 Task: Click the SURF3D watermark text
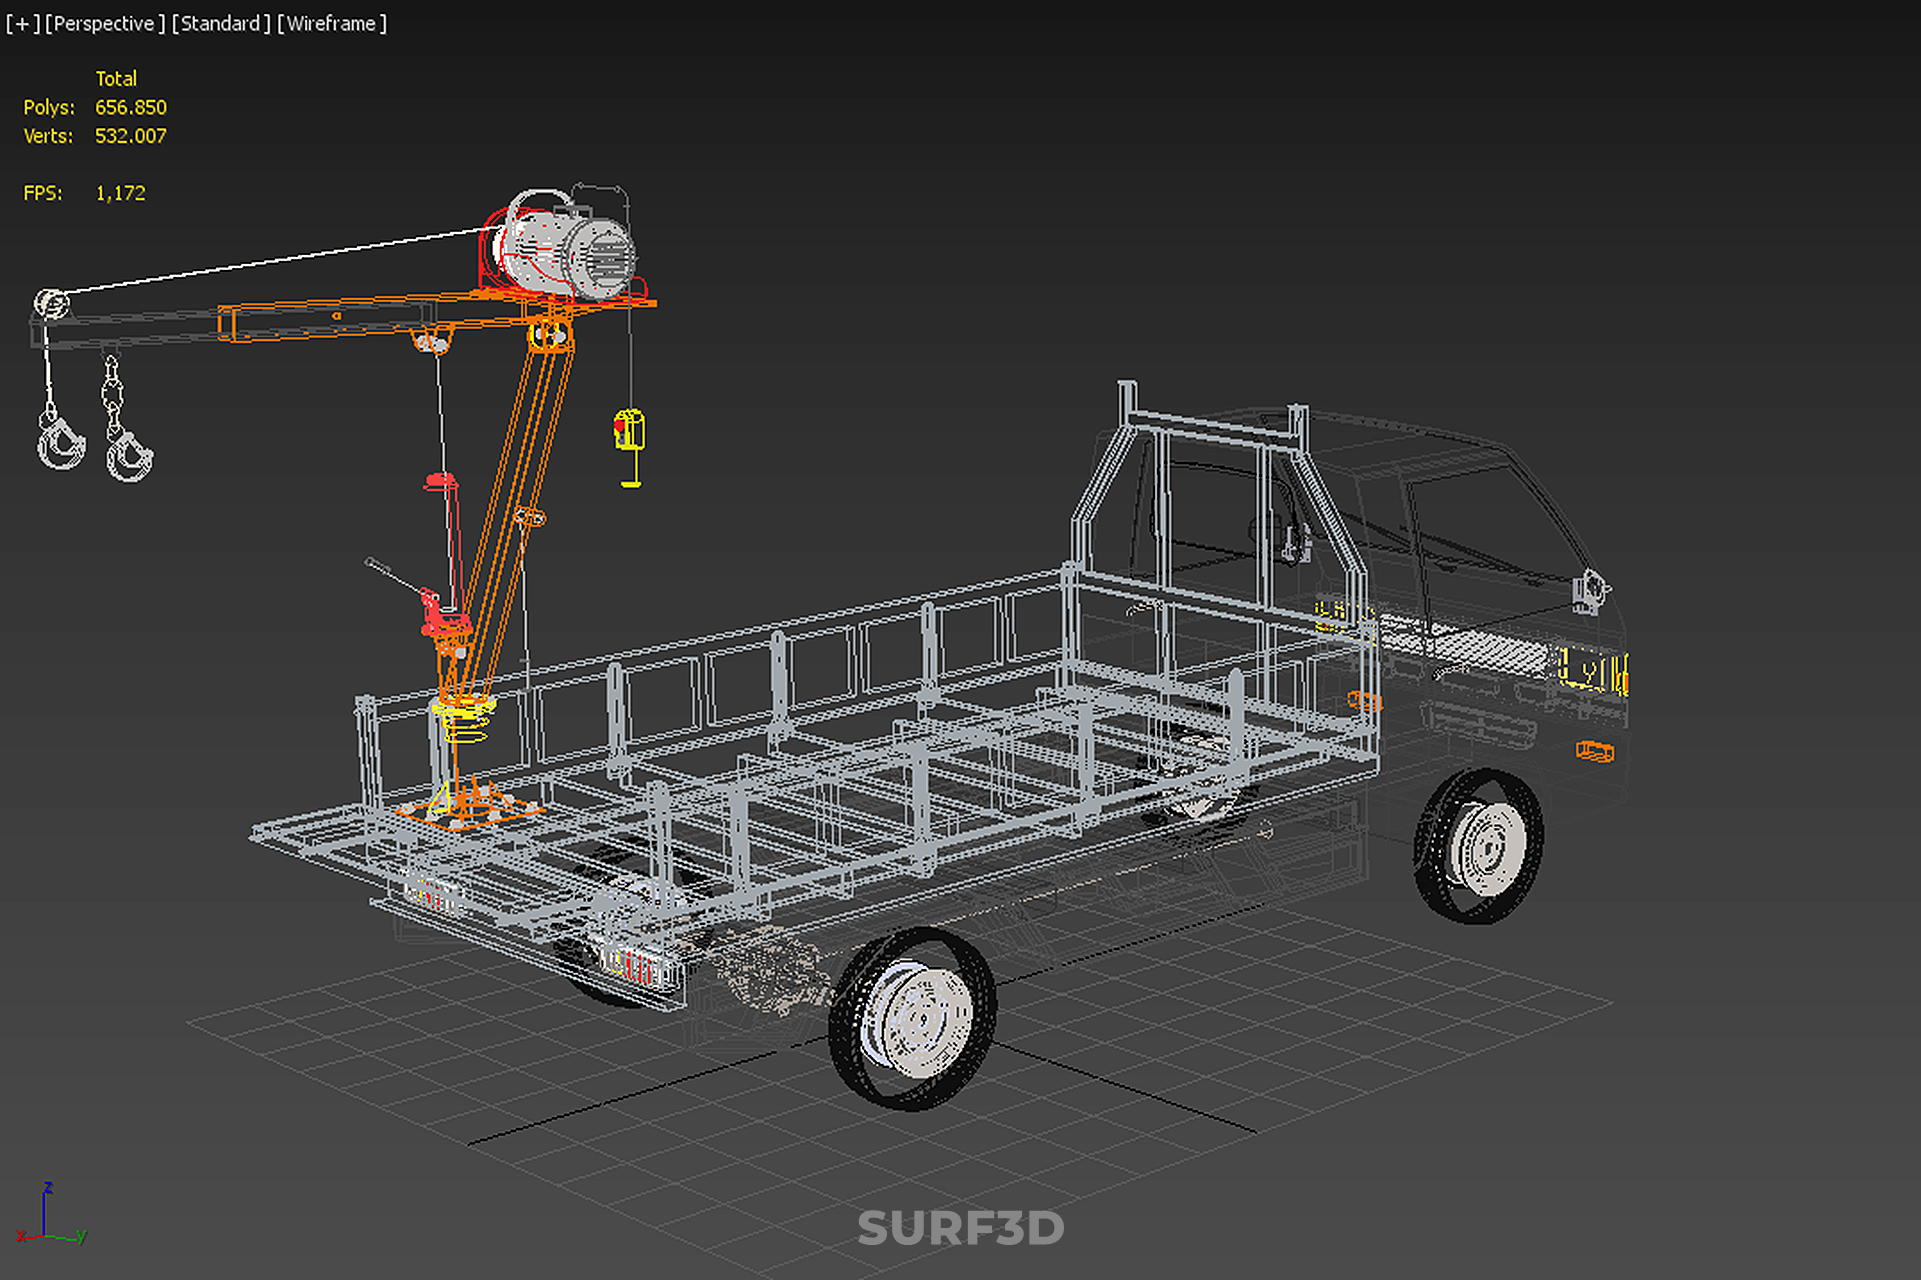click(960, 1229)
